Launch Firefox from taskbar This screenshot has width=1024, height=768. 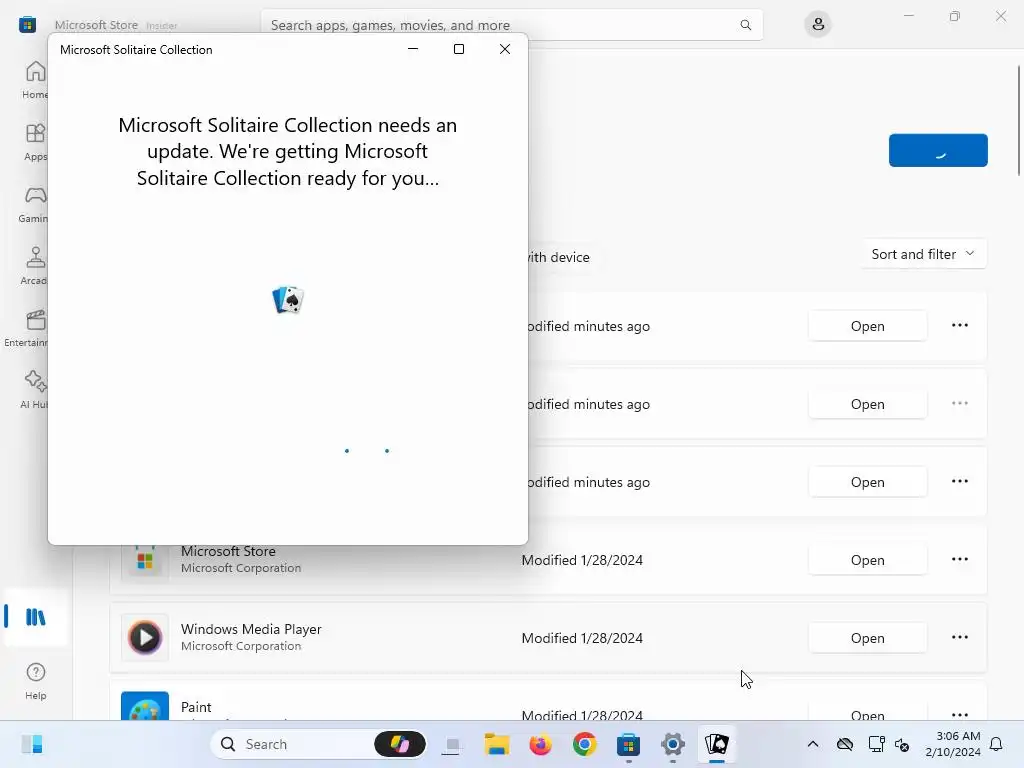[540, 744]
